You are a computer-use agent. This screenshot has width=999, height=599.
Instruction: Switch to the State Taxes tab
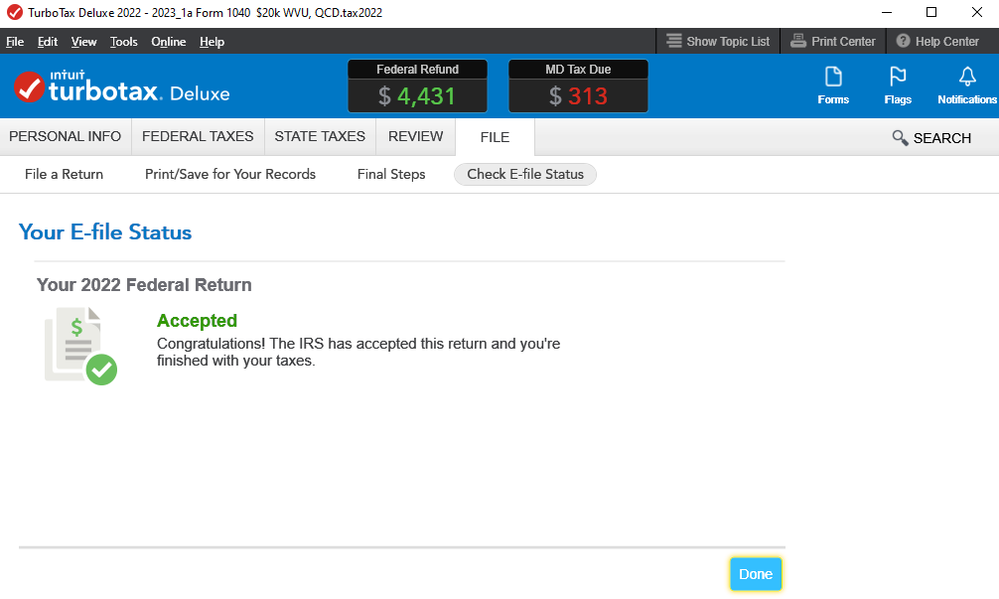pyautogui.click(x=320, y=136)
